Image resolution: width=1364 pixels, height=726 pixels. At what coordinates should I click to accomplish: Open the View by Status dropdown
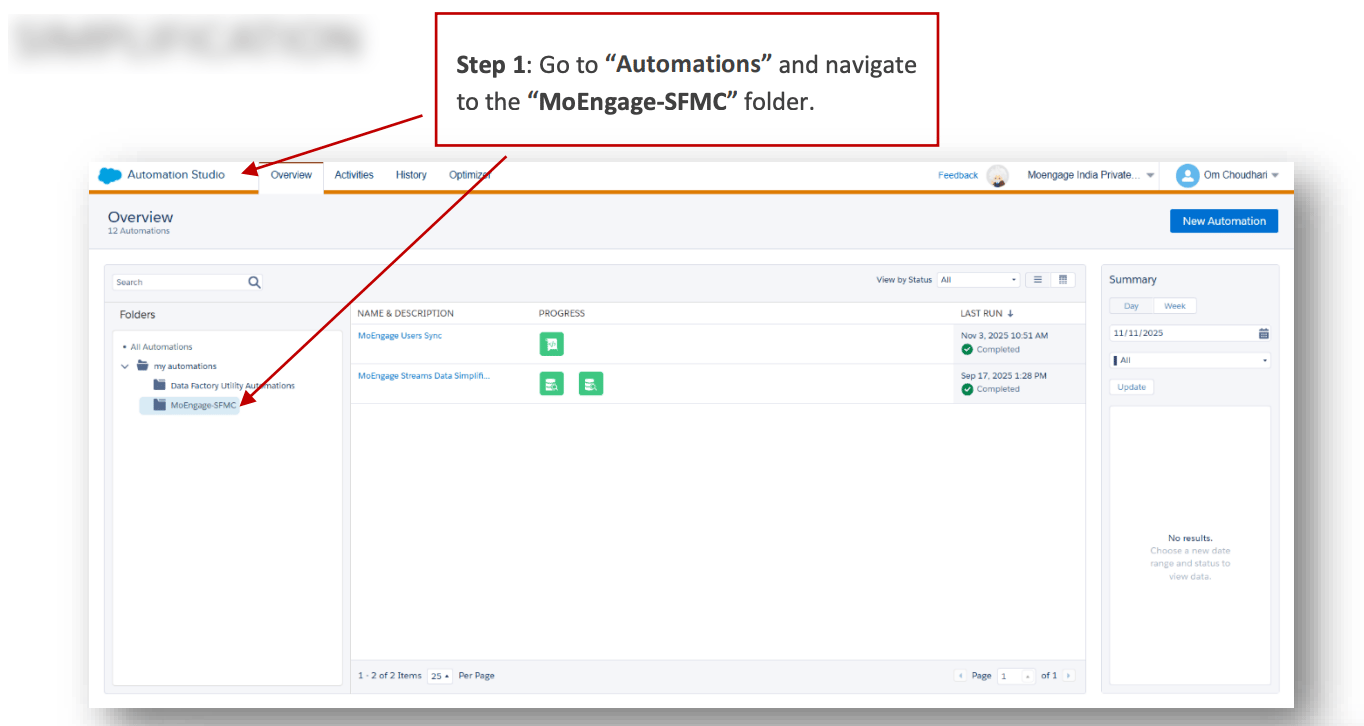tap(978, 280)
